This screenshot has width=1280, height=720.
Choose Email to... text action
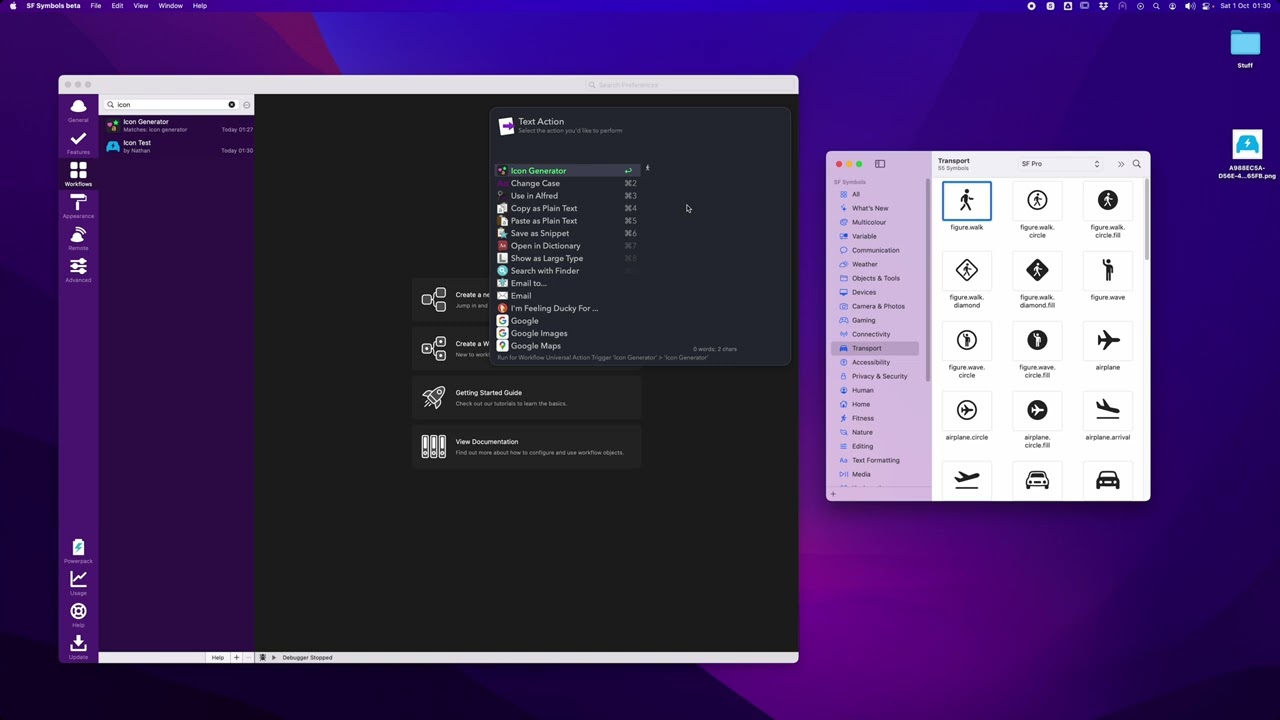[566, 283]
